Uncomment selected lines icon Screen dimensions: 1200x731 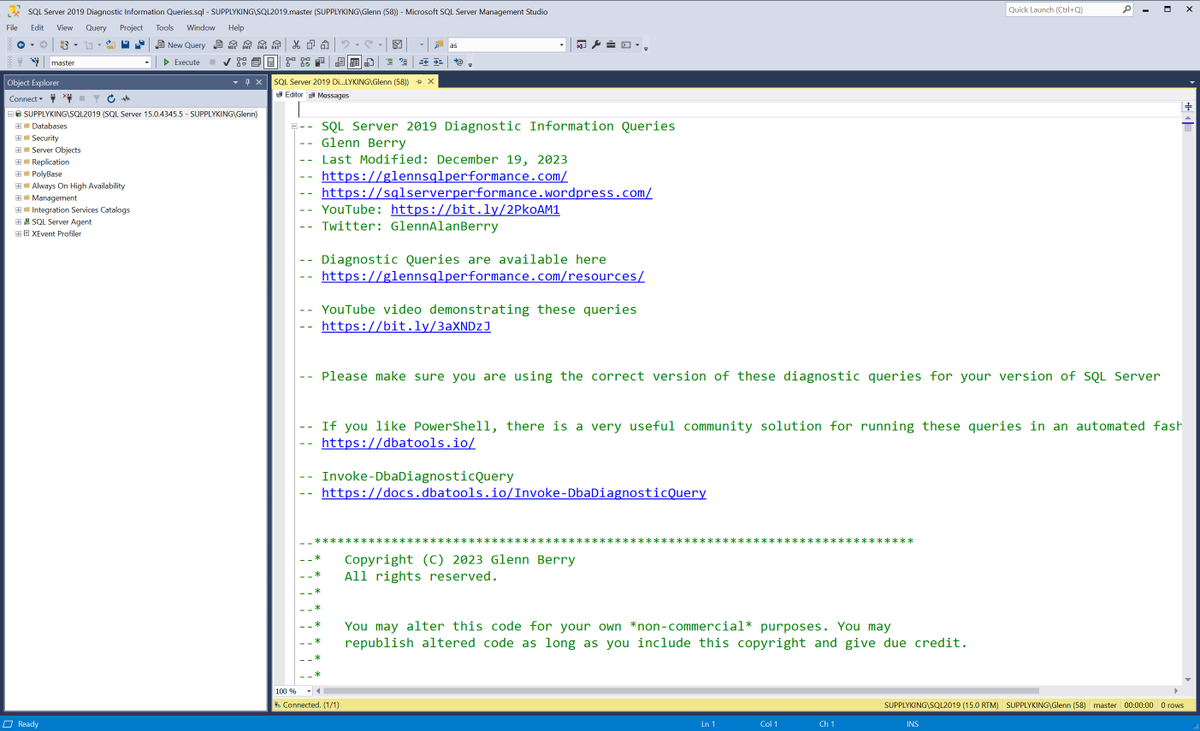click(x=403, y=62)
